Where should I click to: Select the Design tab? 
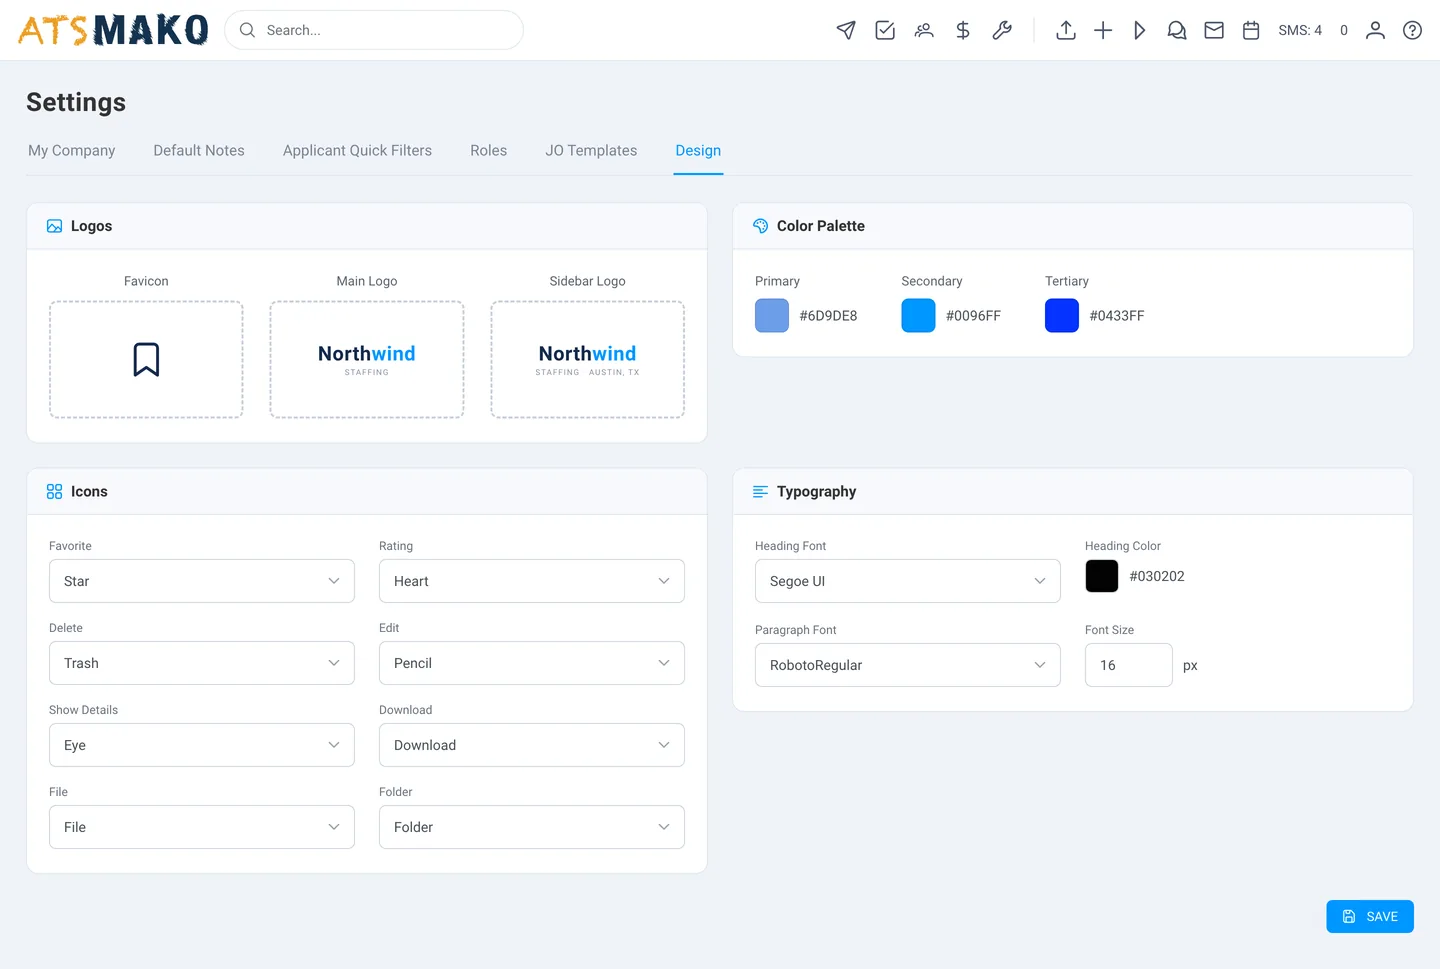pos(698,150)
